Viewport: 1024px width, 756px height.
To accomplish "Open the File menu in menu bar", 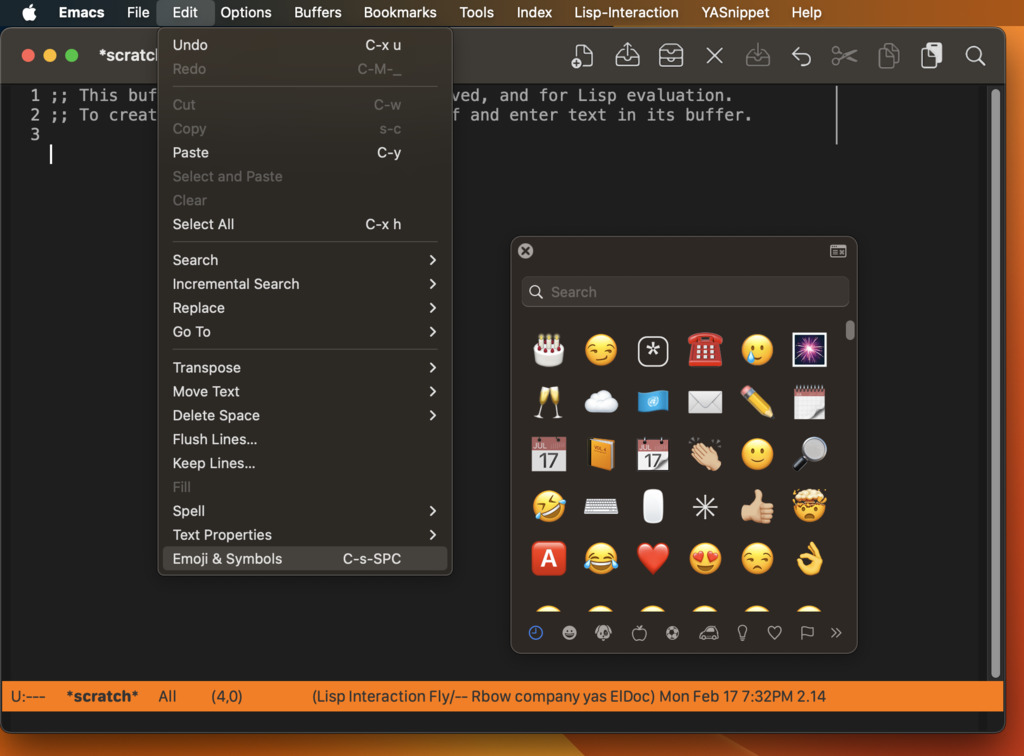I will coord(138,12).
